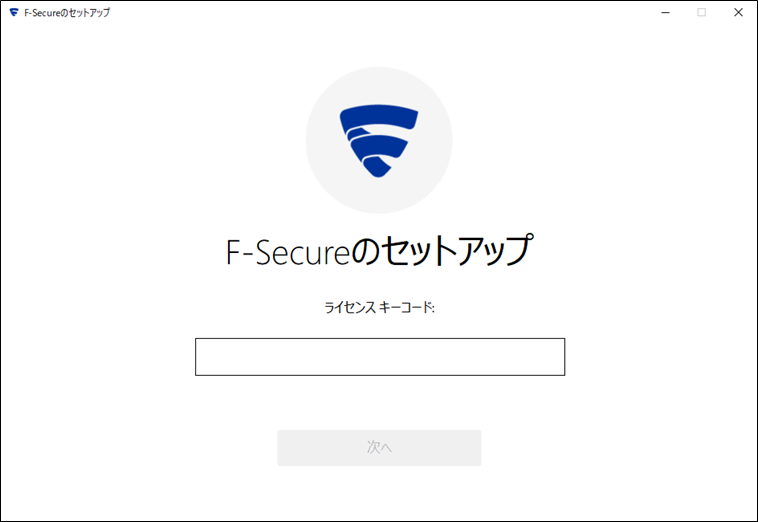Image resolution: width=758 pixels, height=522 pixels.
Task: Click the ライセンス キーコード label
Action: coord(379,307)
